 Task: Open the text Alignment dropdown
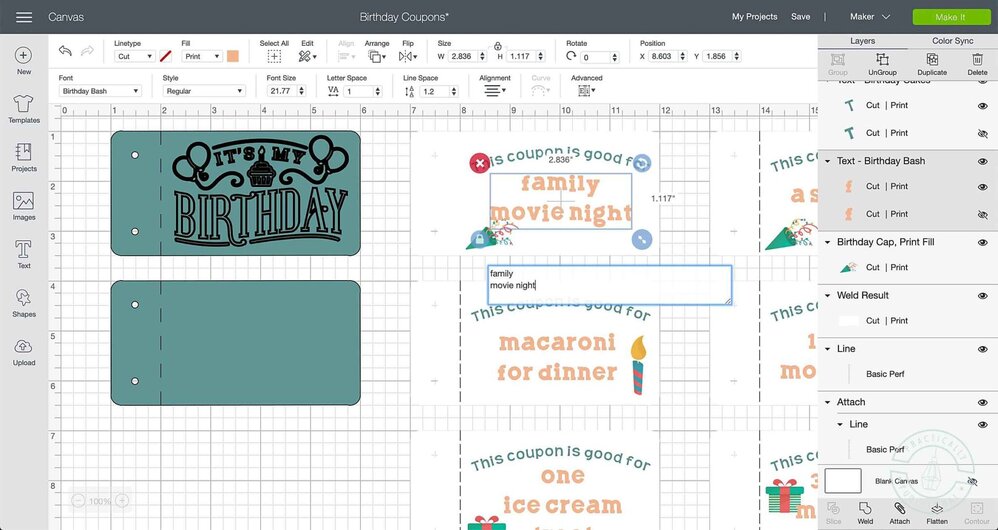pos(494,91)
